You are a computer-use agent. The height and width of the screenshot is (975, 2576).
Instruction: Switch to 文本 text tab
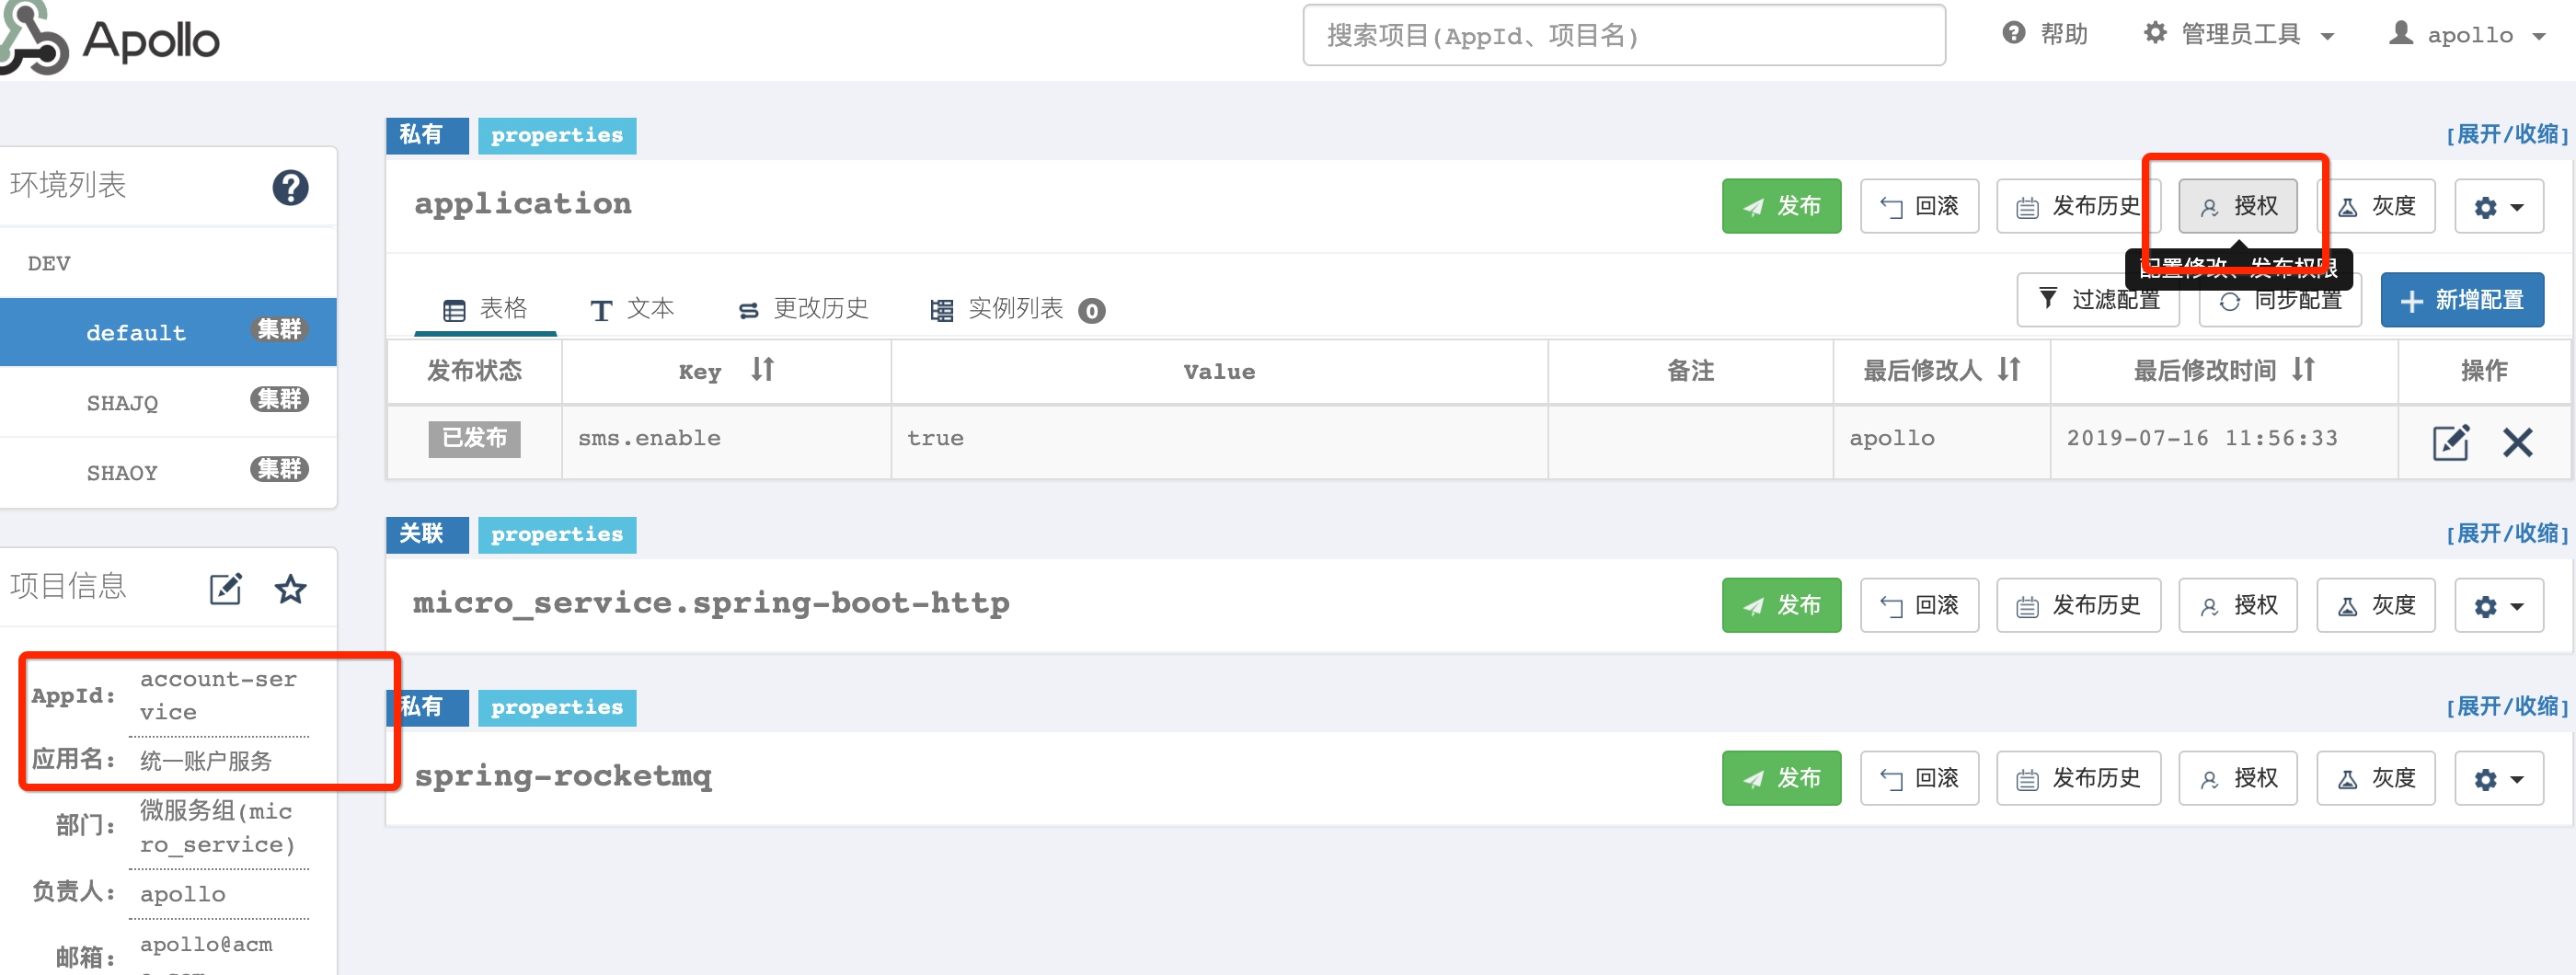(632, 309)
